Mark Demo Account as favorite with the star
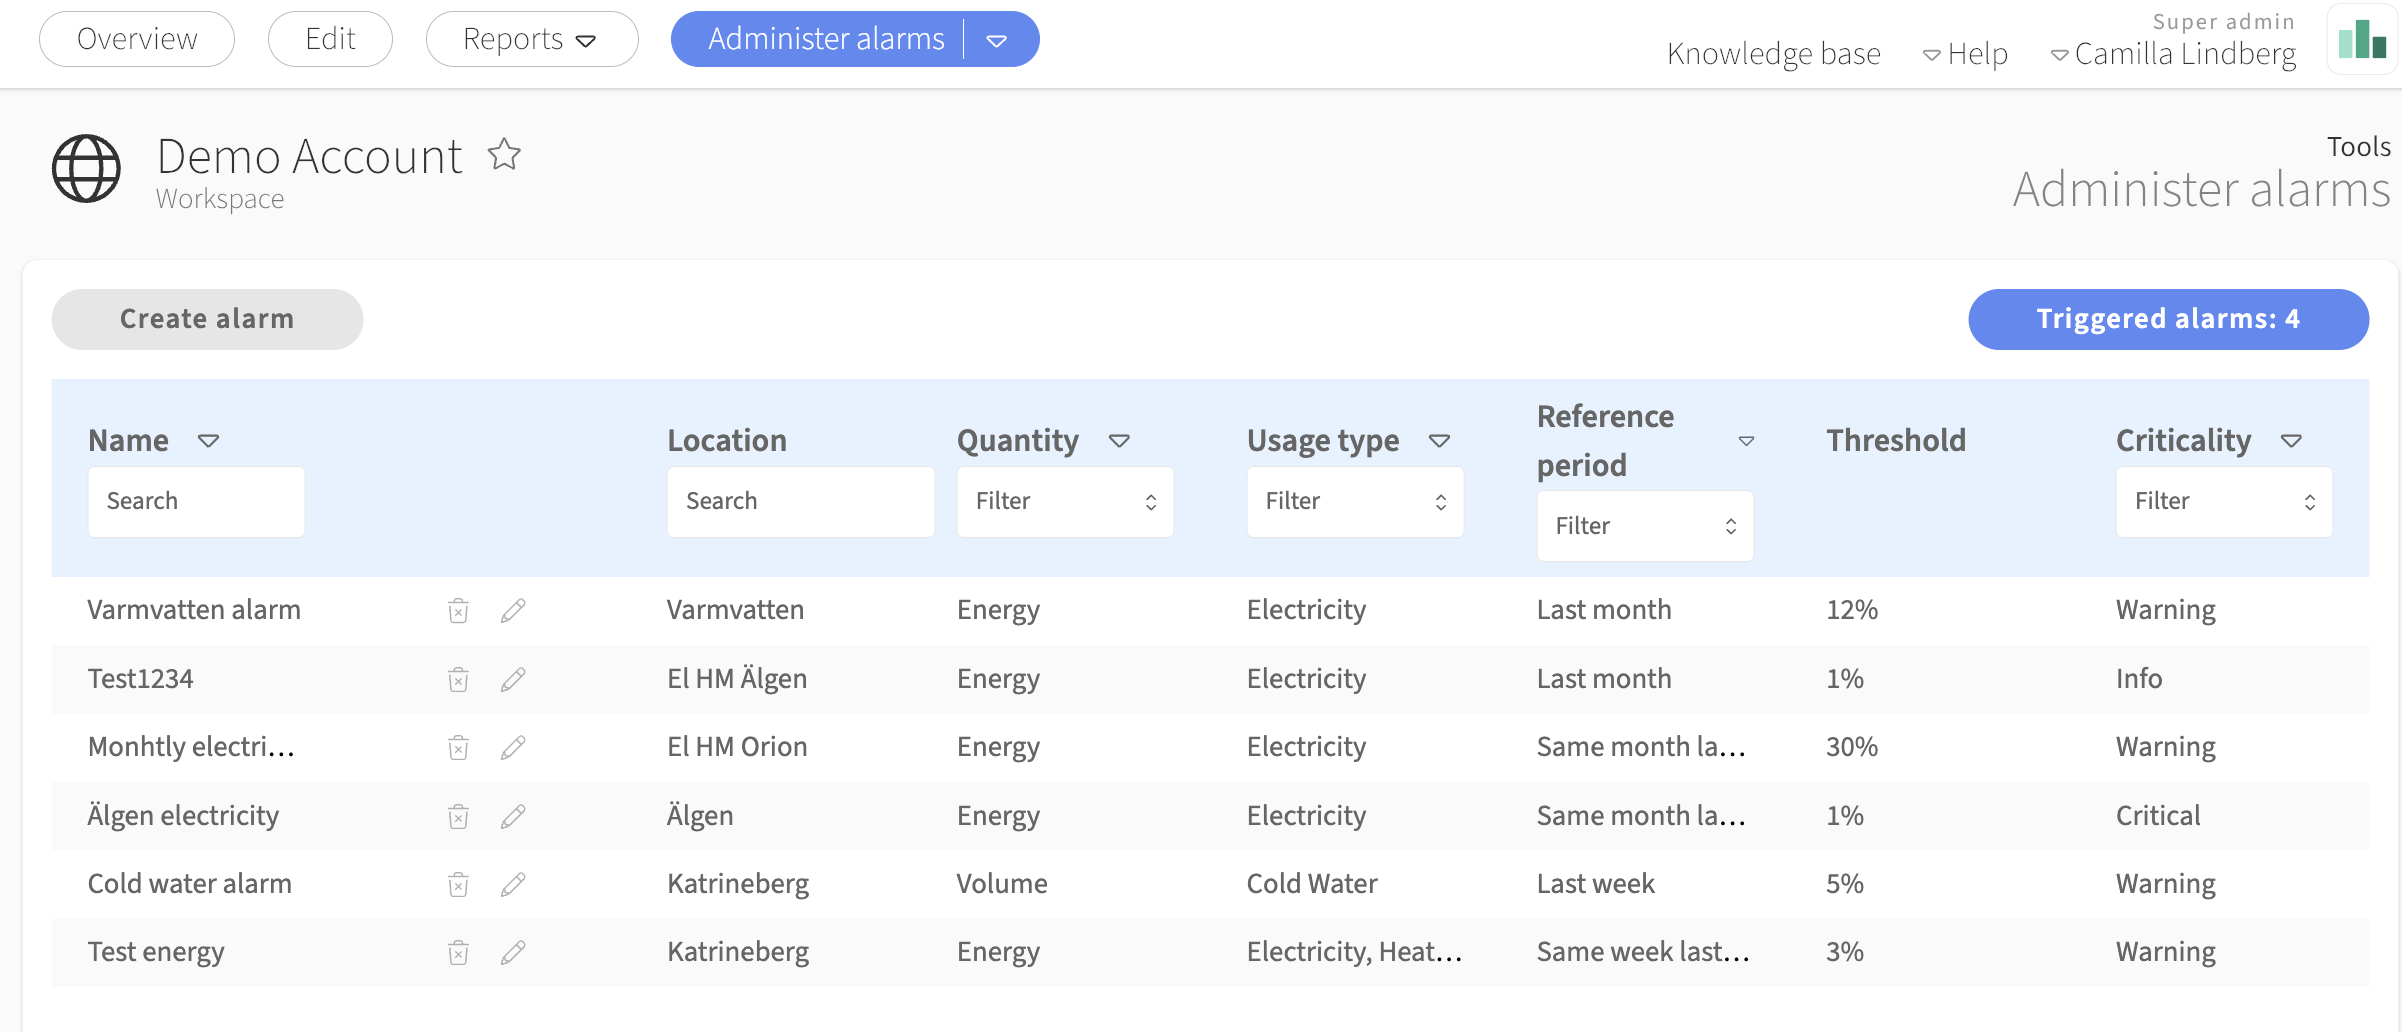The width and height of the screenshot is (2402, 1032). 504,154
